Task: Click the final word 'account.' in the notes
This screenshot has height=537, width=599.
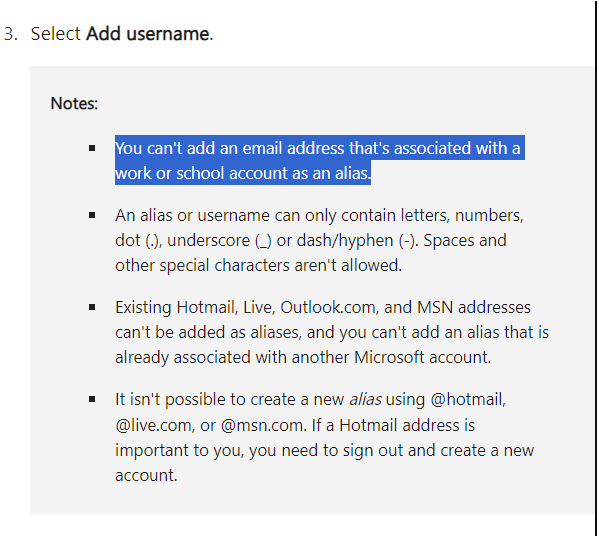Action: click(146, 475)
